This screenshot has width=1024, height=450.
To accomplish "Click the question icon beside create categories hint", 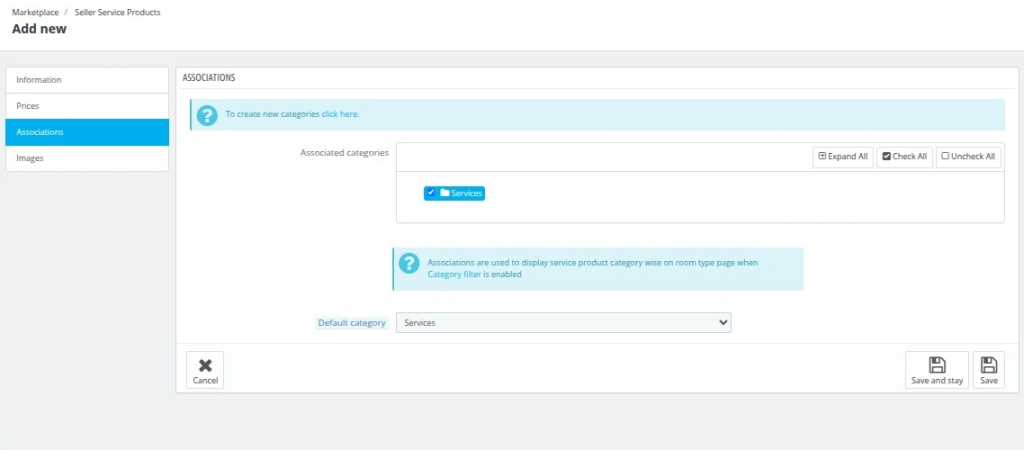I will click(x=207, y=115).
